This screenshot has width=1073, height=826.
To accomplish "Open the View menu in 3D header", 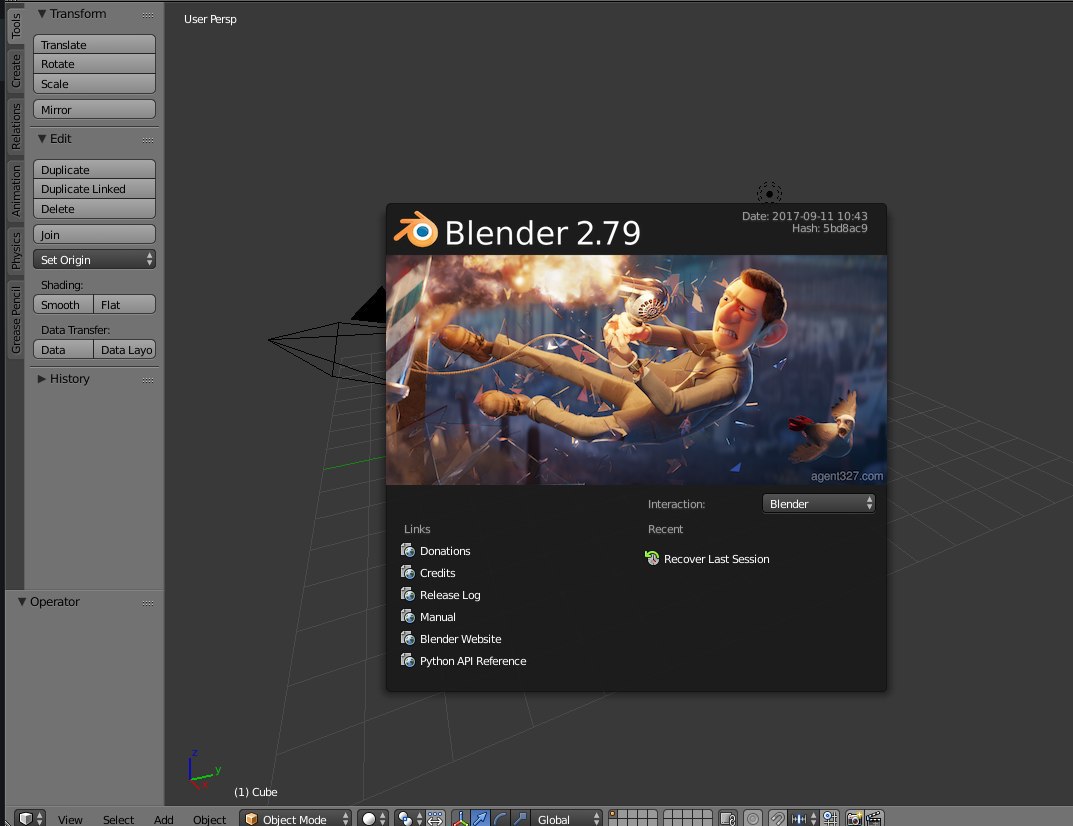I will (70, 819).
